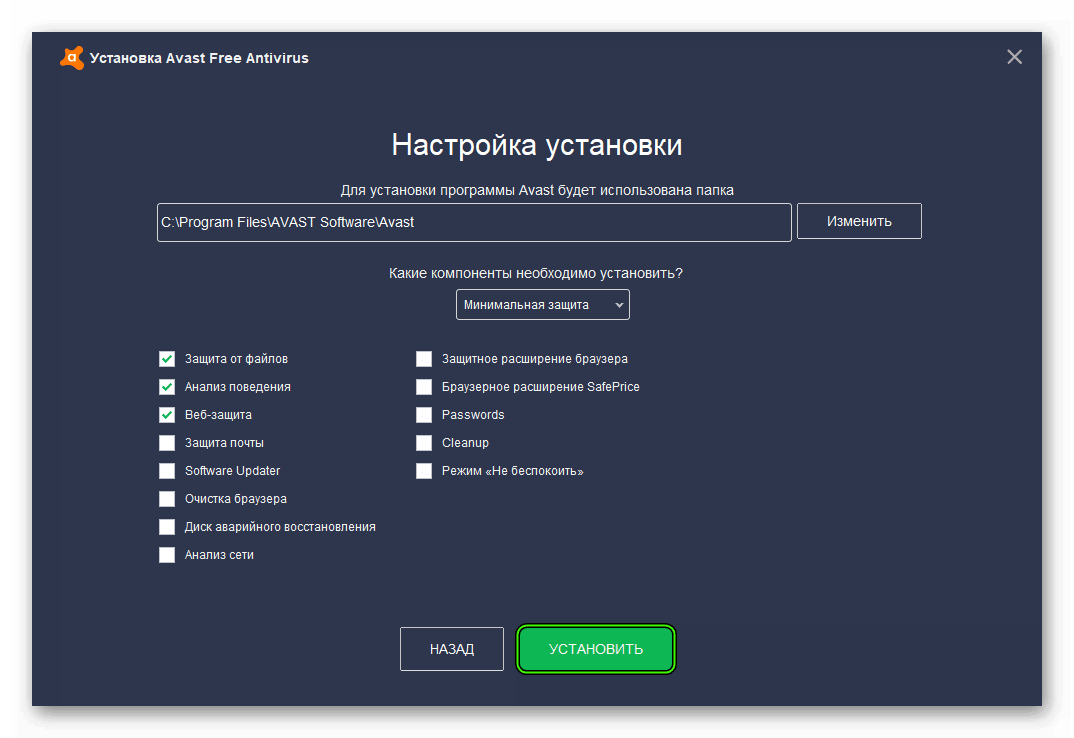The width and height of the screenshot is (1074, 738).
Task: Enable Анализ сети checkbox
Action: [167, 555]
